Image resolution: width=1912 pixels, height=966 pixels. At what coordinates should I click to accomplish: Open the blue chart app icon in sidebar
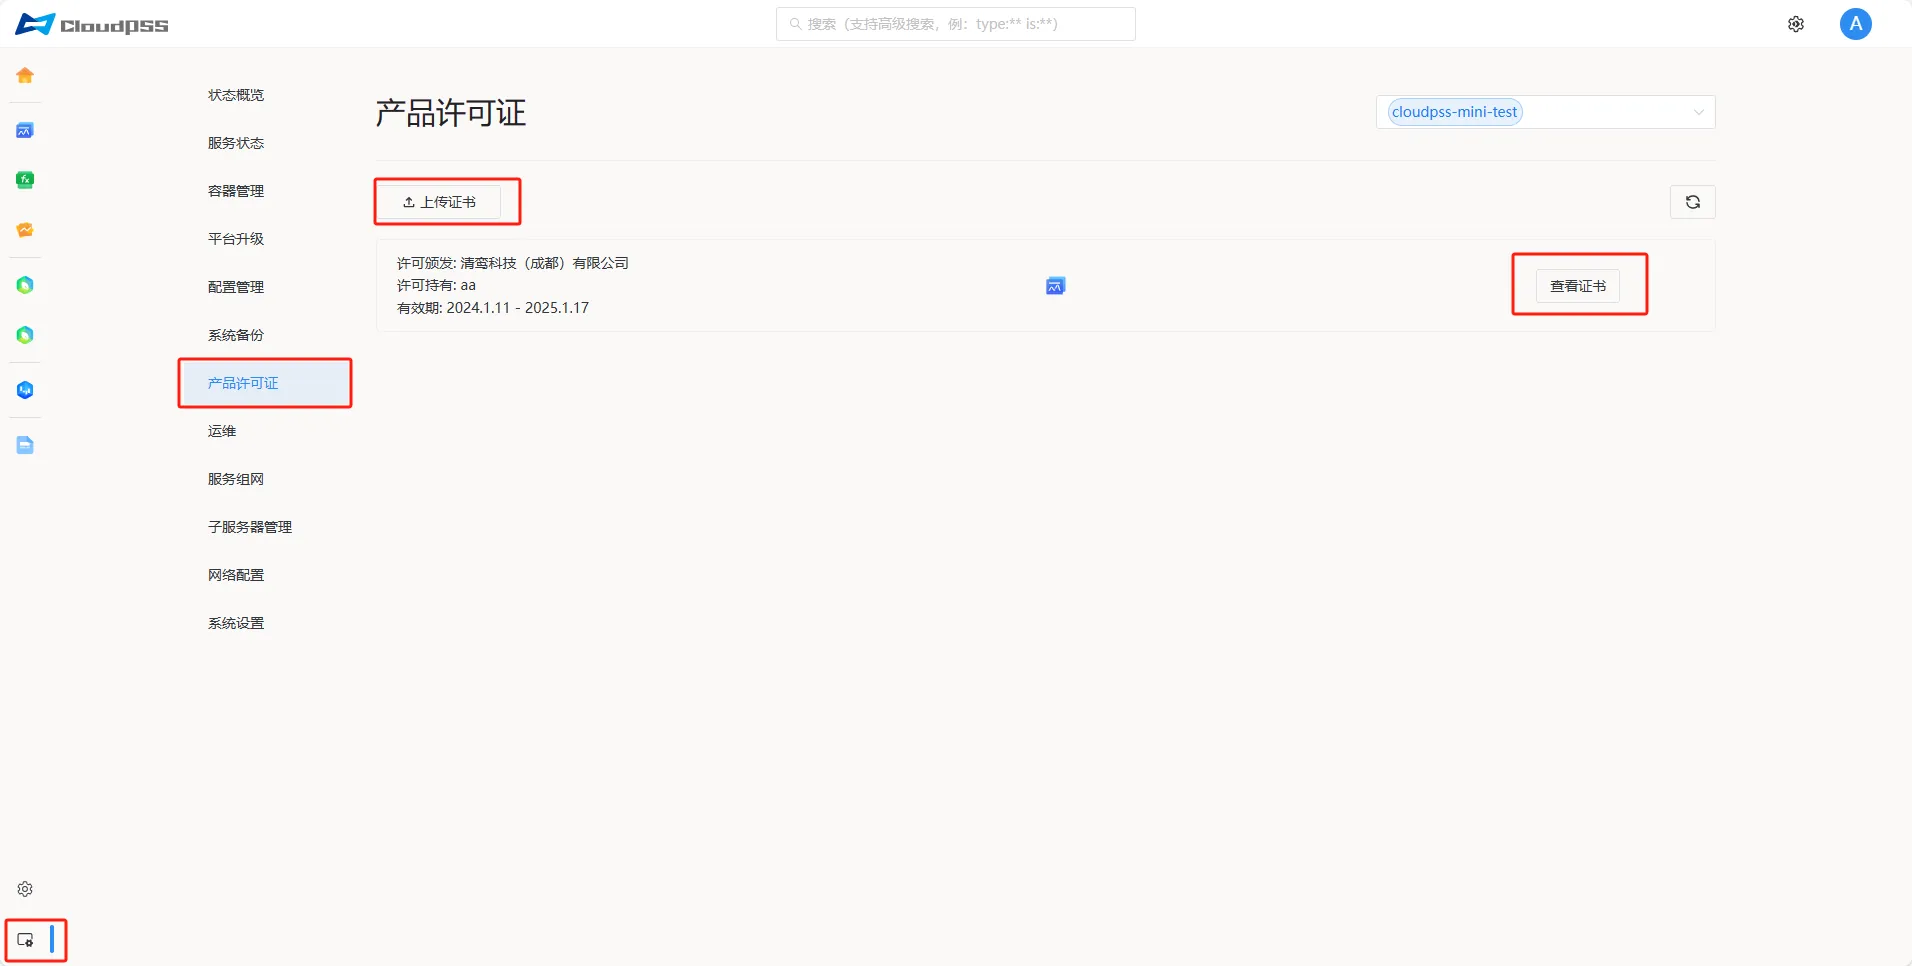25,131
